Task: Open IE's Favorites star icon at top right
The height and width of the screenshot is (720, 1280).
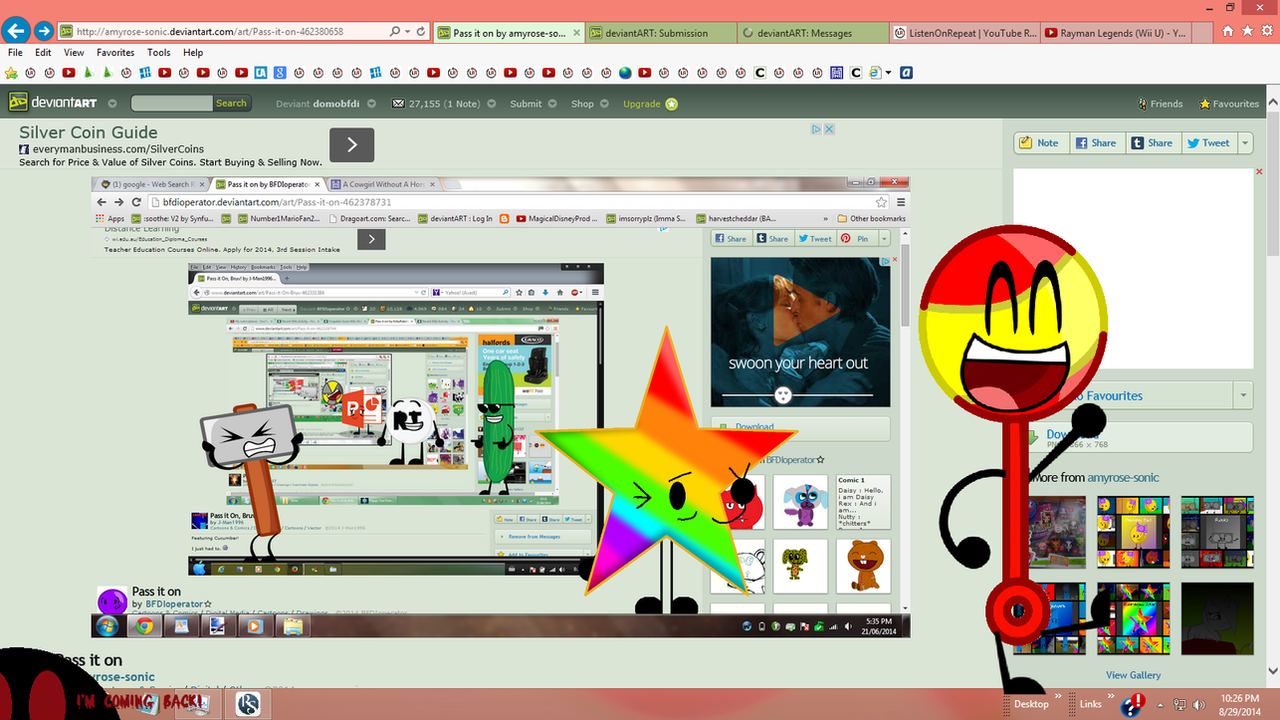Action: (x=1246, y=32)
